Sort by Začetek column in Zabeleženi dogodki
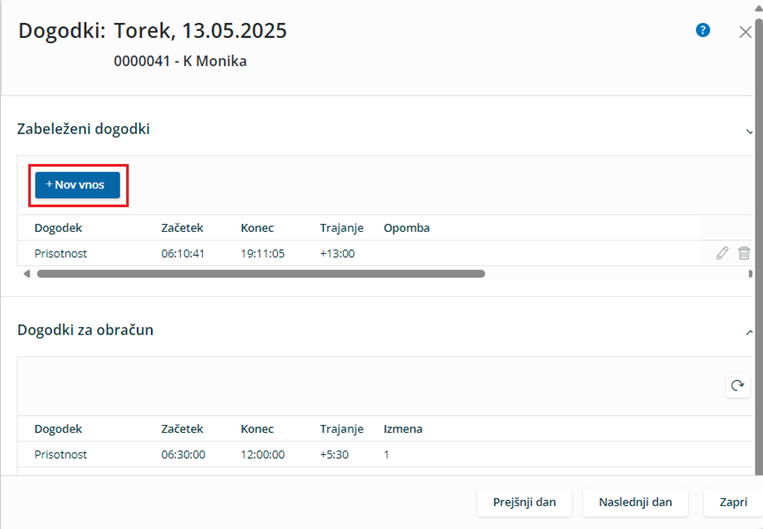Viewport: 763px width, 529px height. pyautogui.click(x=182, y=228)
